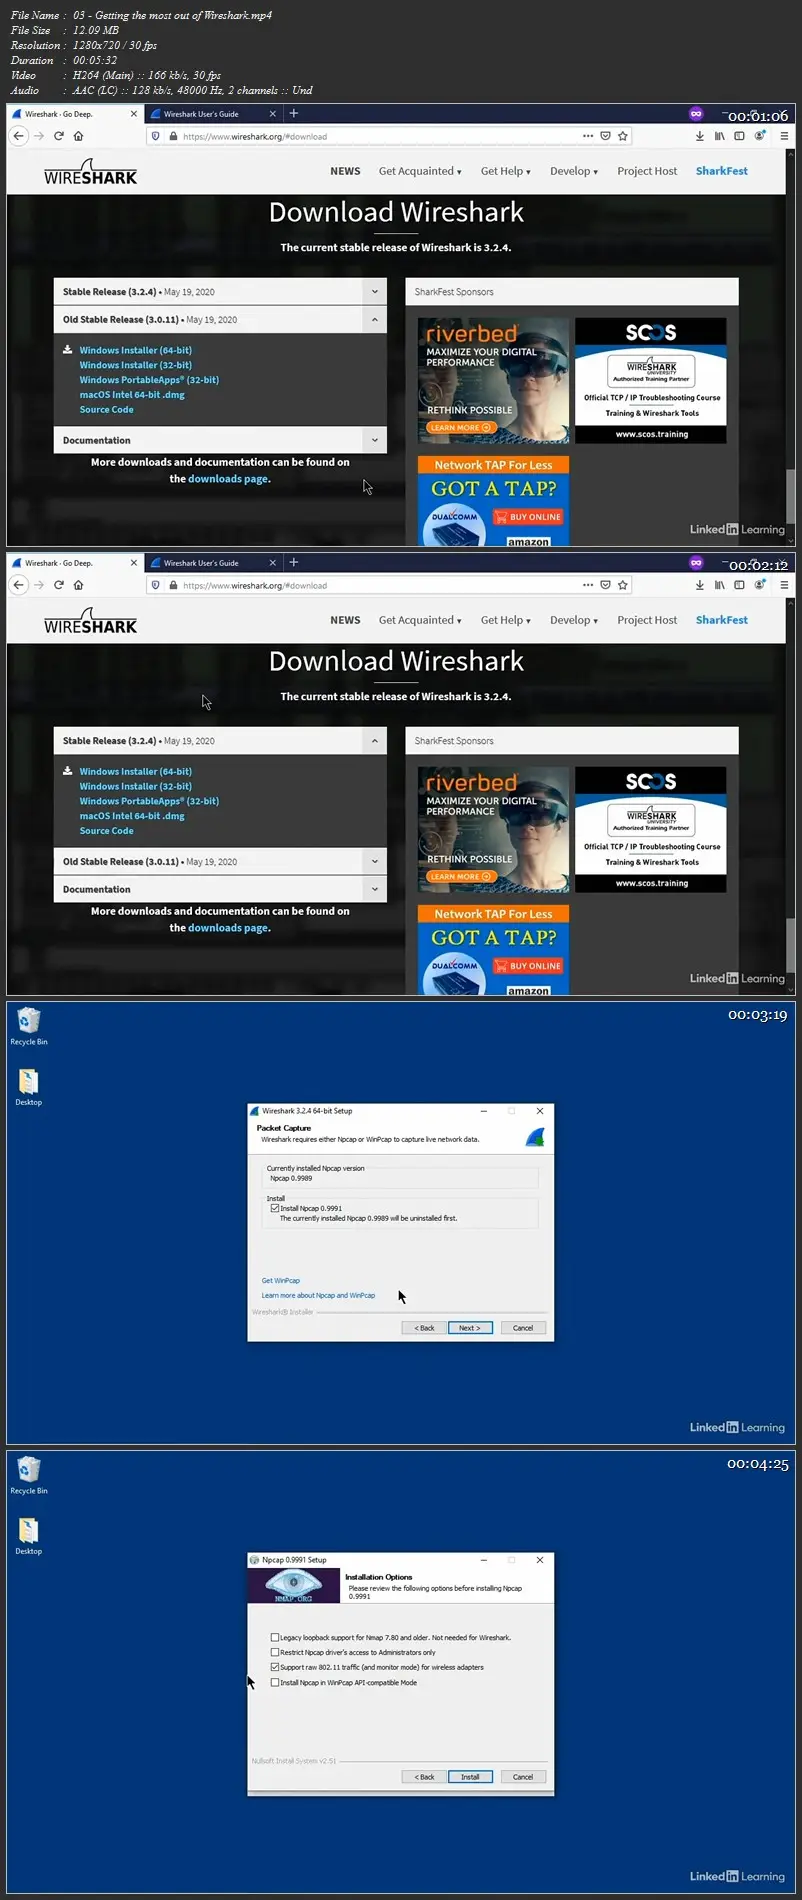The width and height of the screenshot is (802, 1900).
Task: Open Get WinPcap link
Action: click(280, 1280)
